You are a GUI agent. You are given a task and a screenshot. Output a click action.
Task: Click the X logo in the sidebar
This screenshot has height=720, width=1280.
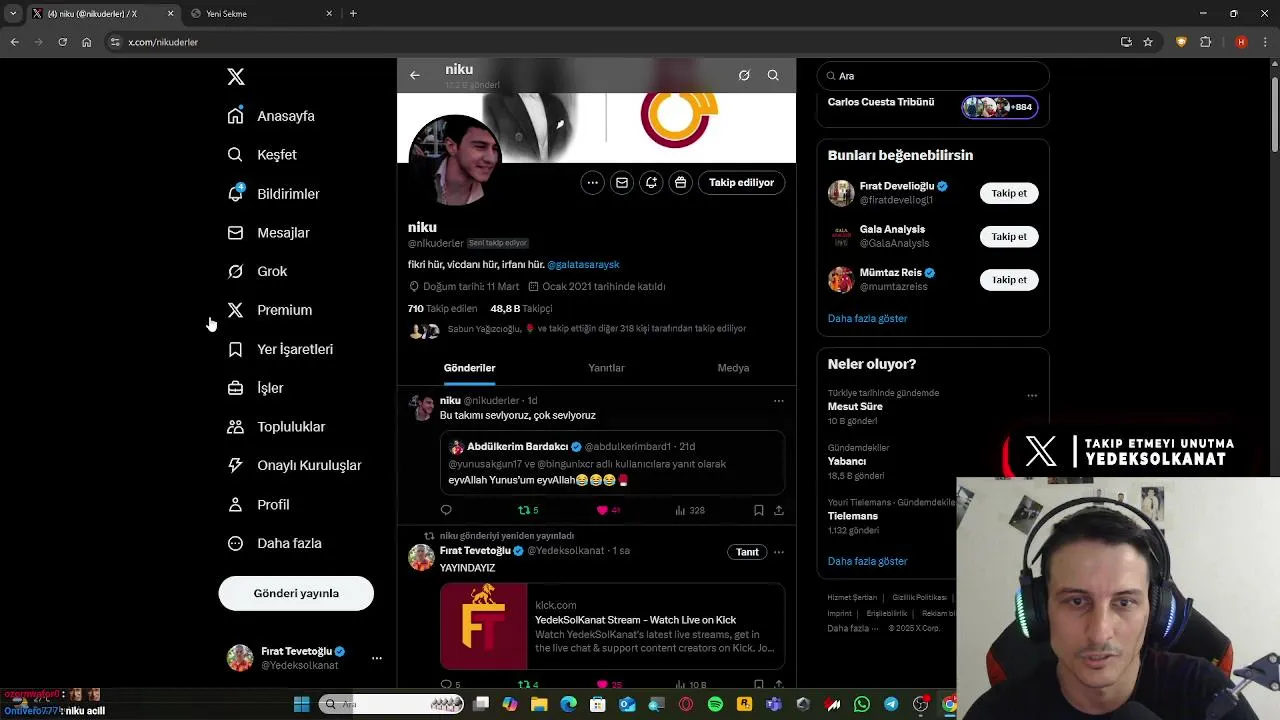[x=236, y=77]
